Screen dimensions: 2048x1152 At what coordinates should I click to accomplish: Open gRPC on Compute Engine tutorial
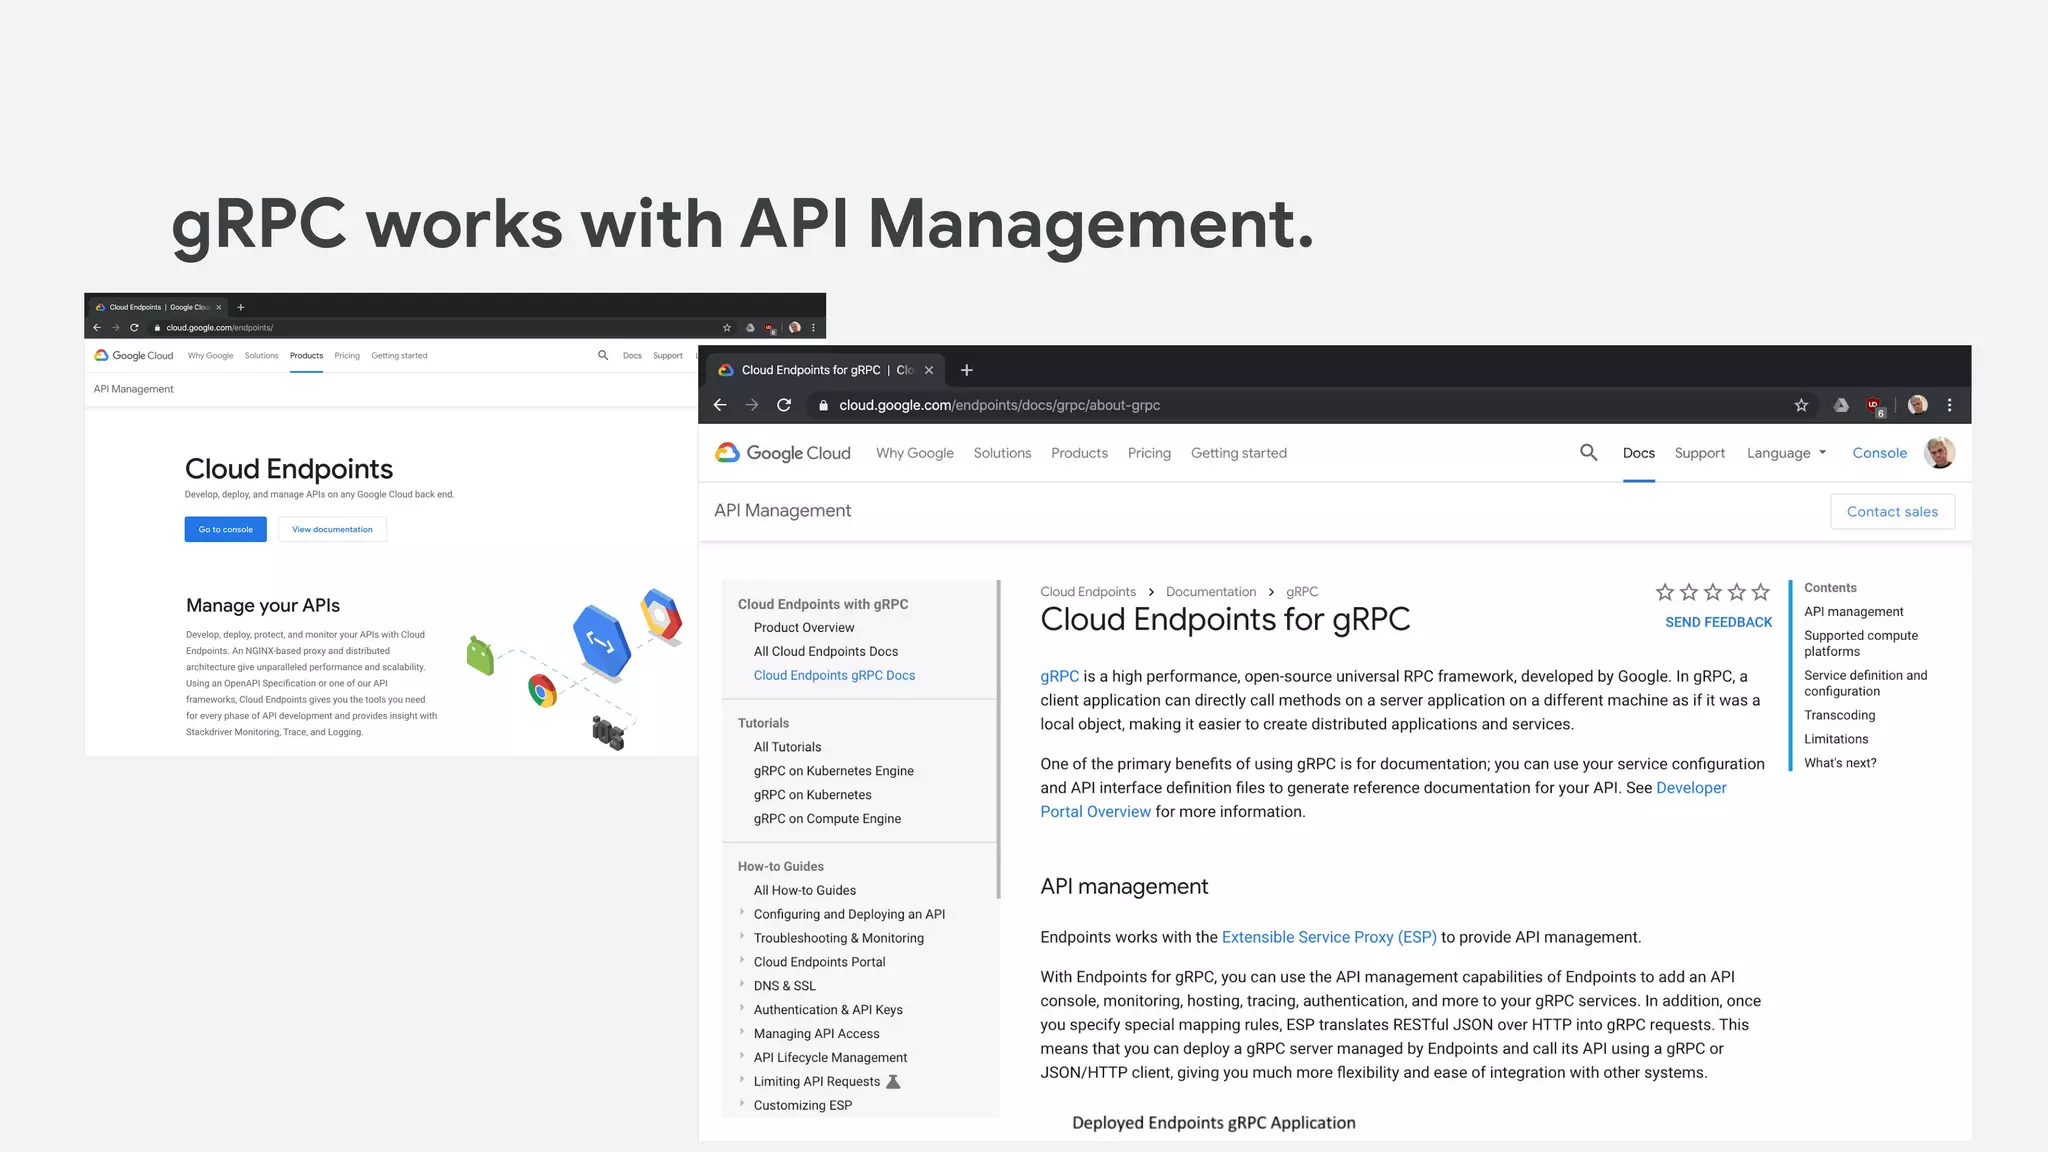tap(827, 818)
